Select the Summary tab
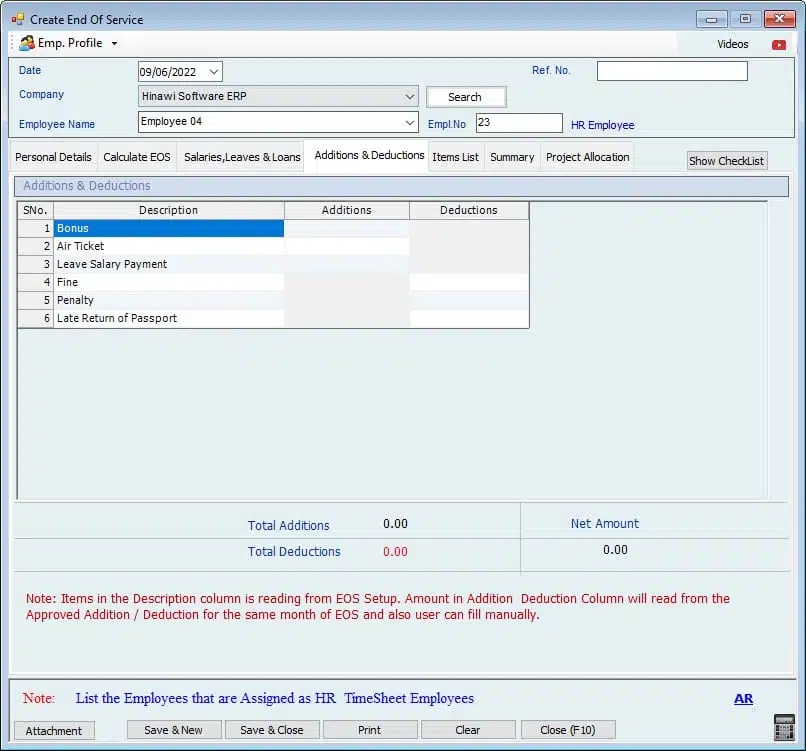Screen dimensions: 806x751 (x=512, y=157)
